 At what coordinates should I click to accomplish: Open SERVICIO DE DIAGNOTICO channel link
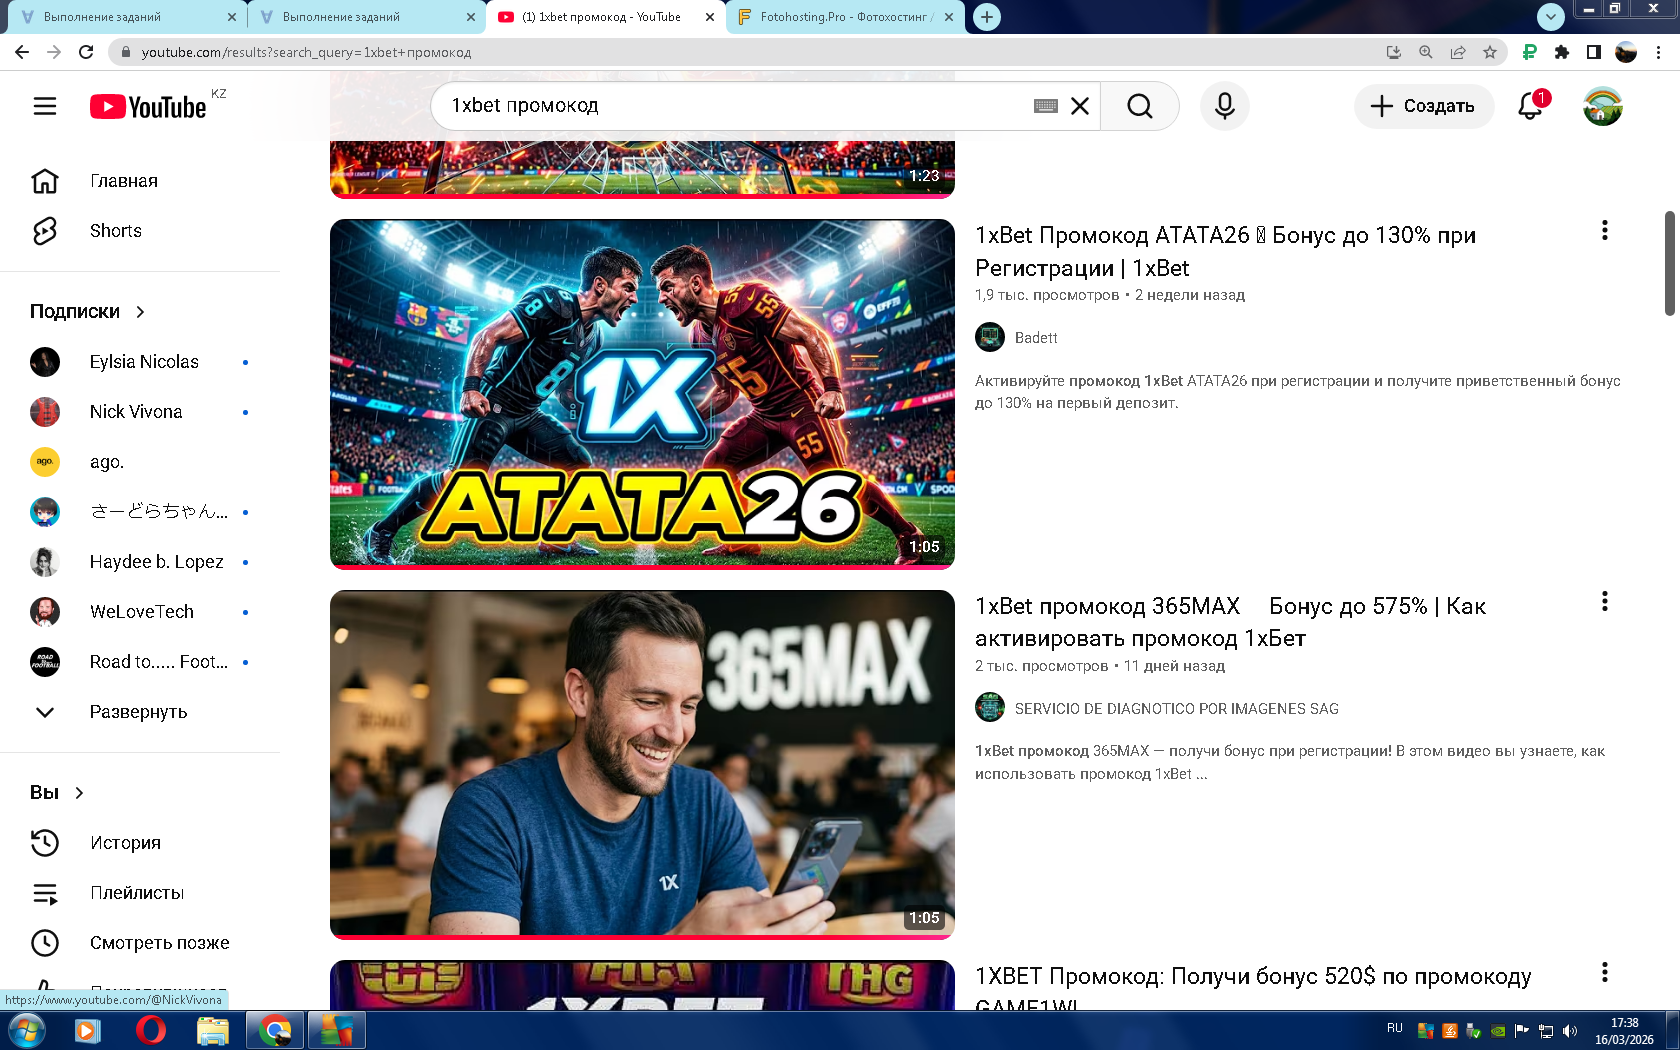[1176, 709]
